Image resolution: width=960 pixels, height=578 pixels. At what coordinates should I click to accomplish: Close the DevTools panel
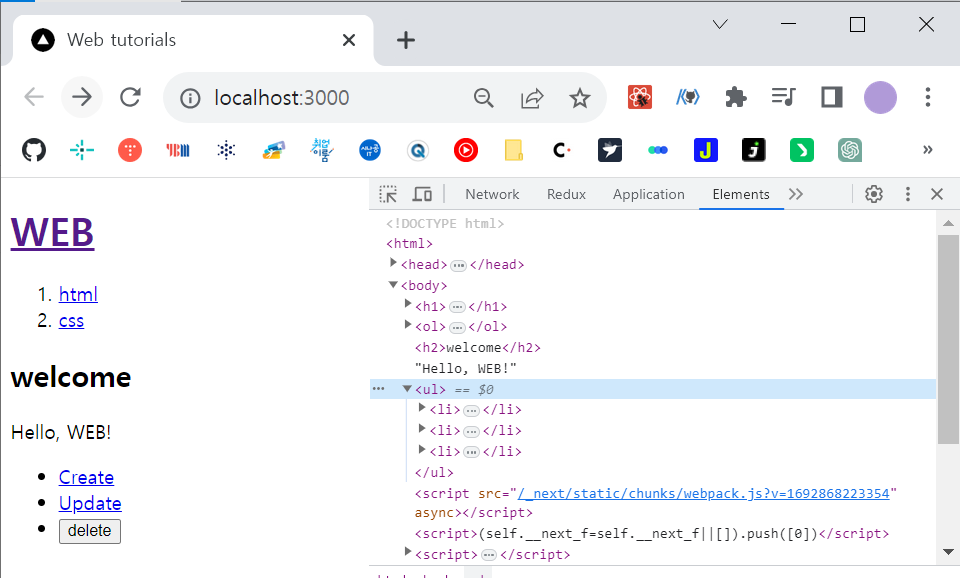[x=937, y=194]
